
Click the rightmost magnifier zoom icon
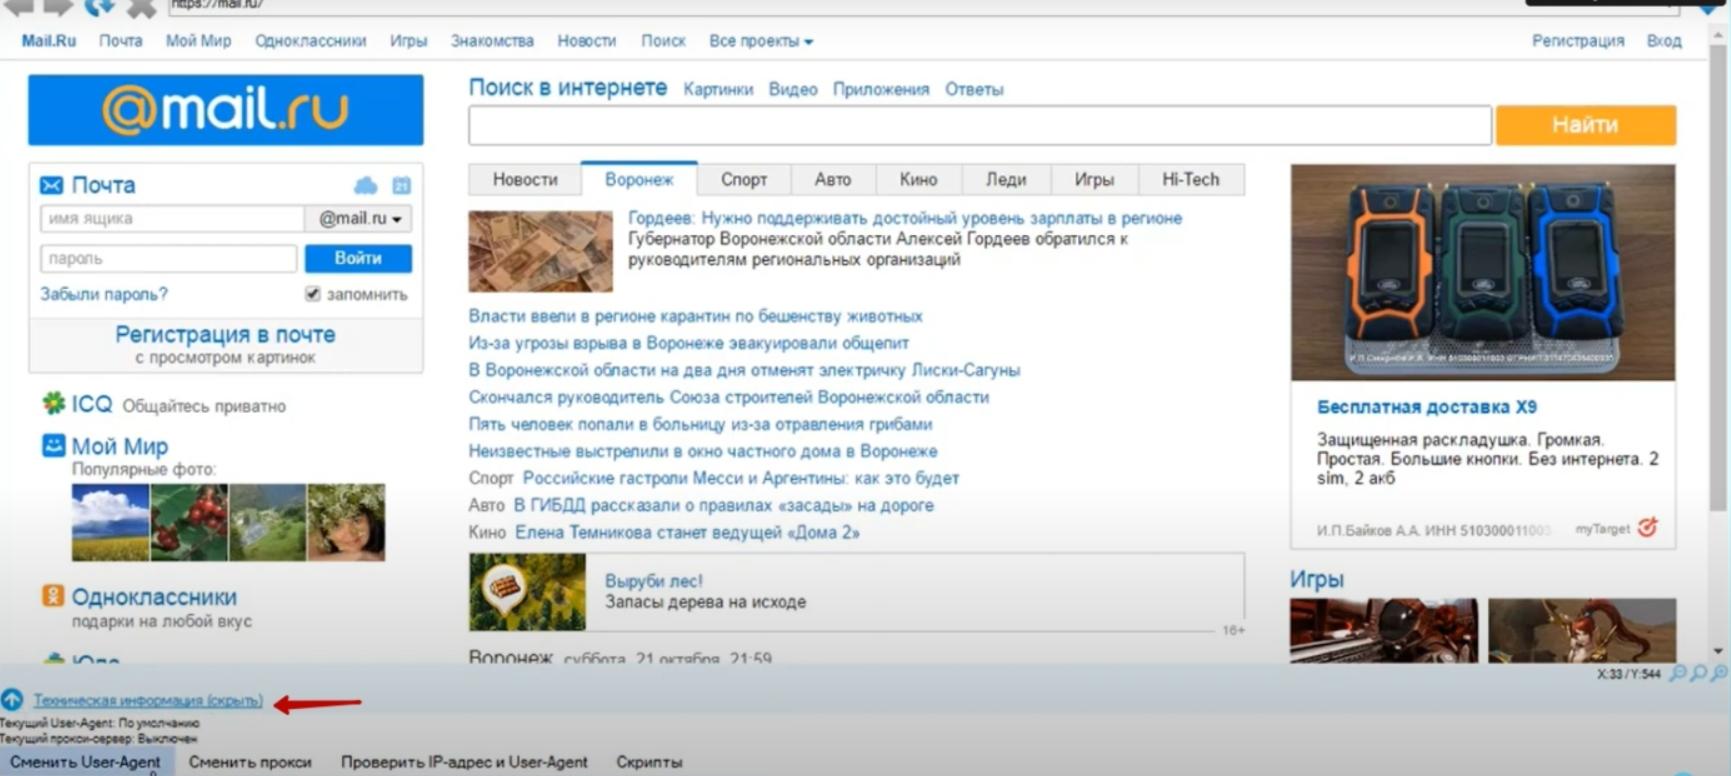point(1719,673)
